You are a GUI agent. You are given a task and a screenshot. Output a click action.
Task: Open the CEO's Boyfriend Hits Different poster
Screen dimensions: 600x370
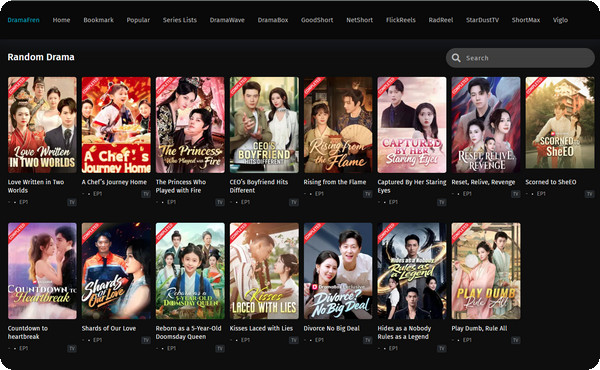(x=264, y=125)
